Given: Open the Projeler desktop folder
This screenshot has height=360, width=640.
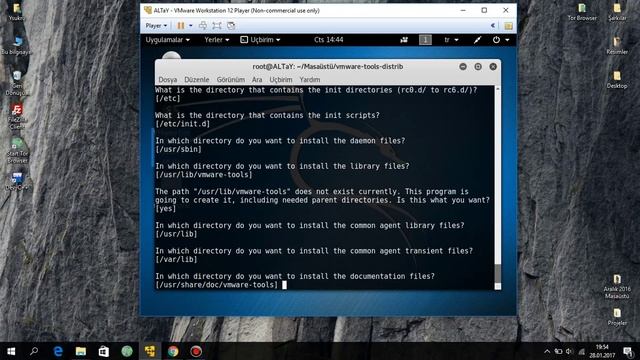Looking at the screenshot, I should (617, 317).
